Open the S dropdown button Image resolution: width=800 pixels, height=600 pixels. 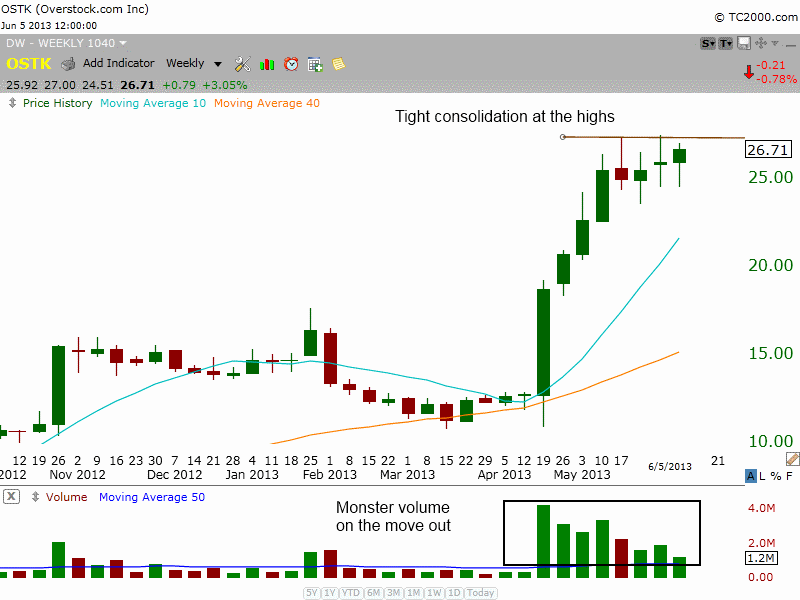pyautogui.click(x=708, y=43)
